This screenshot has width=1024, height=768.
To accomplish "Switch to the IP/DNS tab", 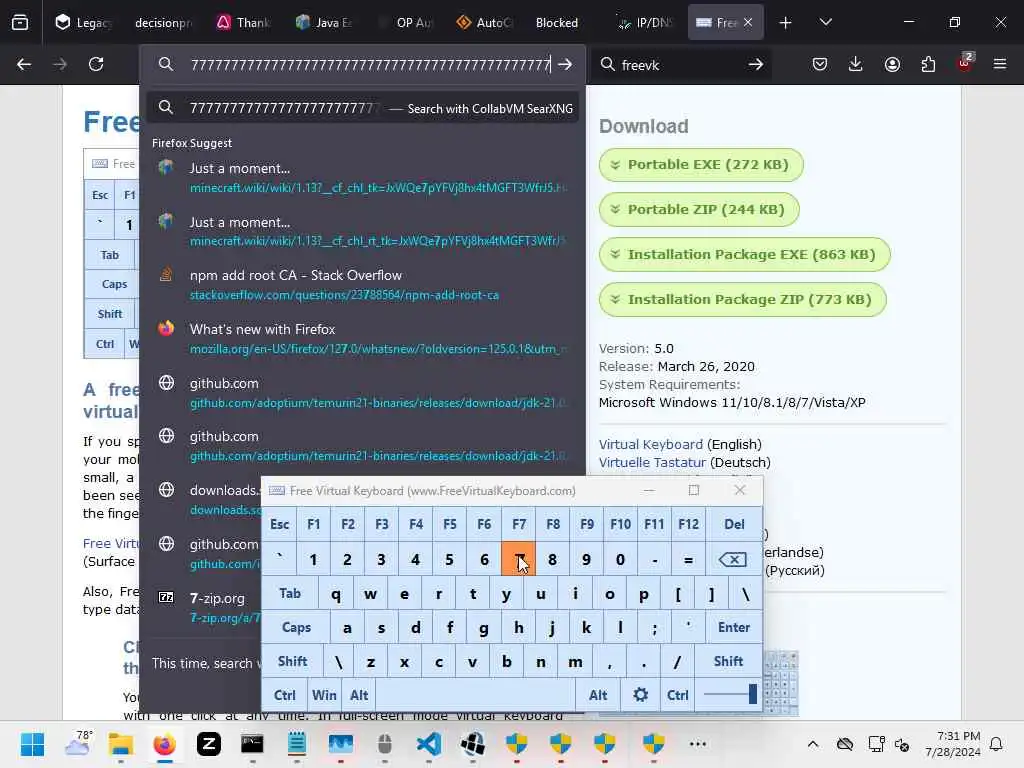I will [x=645, y=22].
